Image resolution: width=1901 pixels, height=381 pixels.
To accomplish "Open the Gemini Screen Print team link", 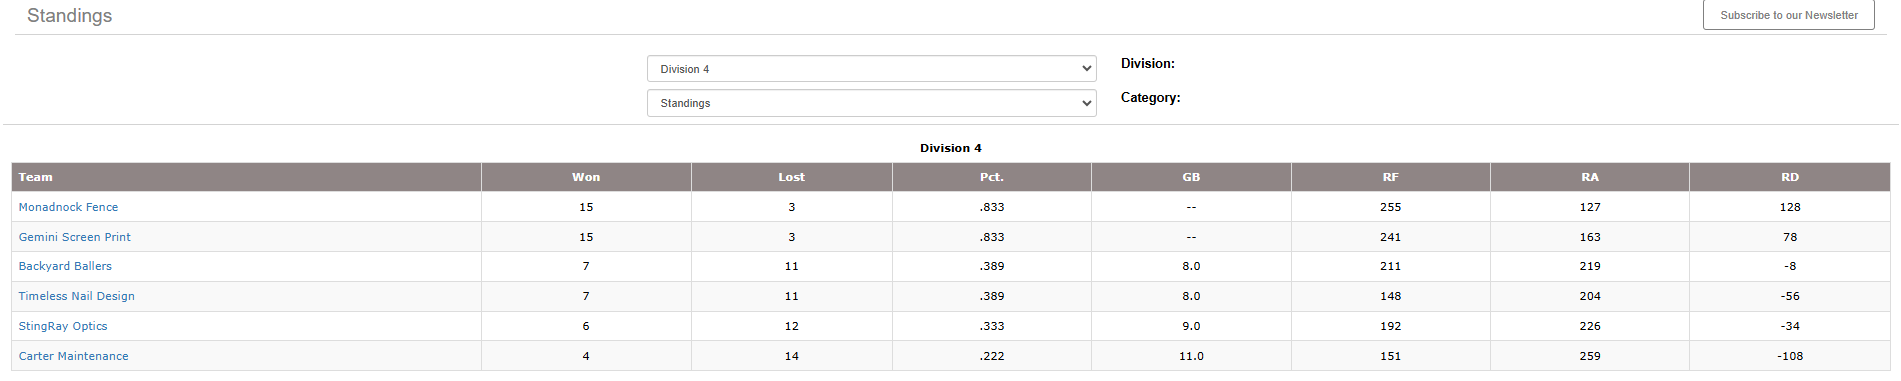I will click(x=75, y=237).
